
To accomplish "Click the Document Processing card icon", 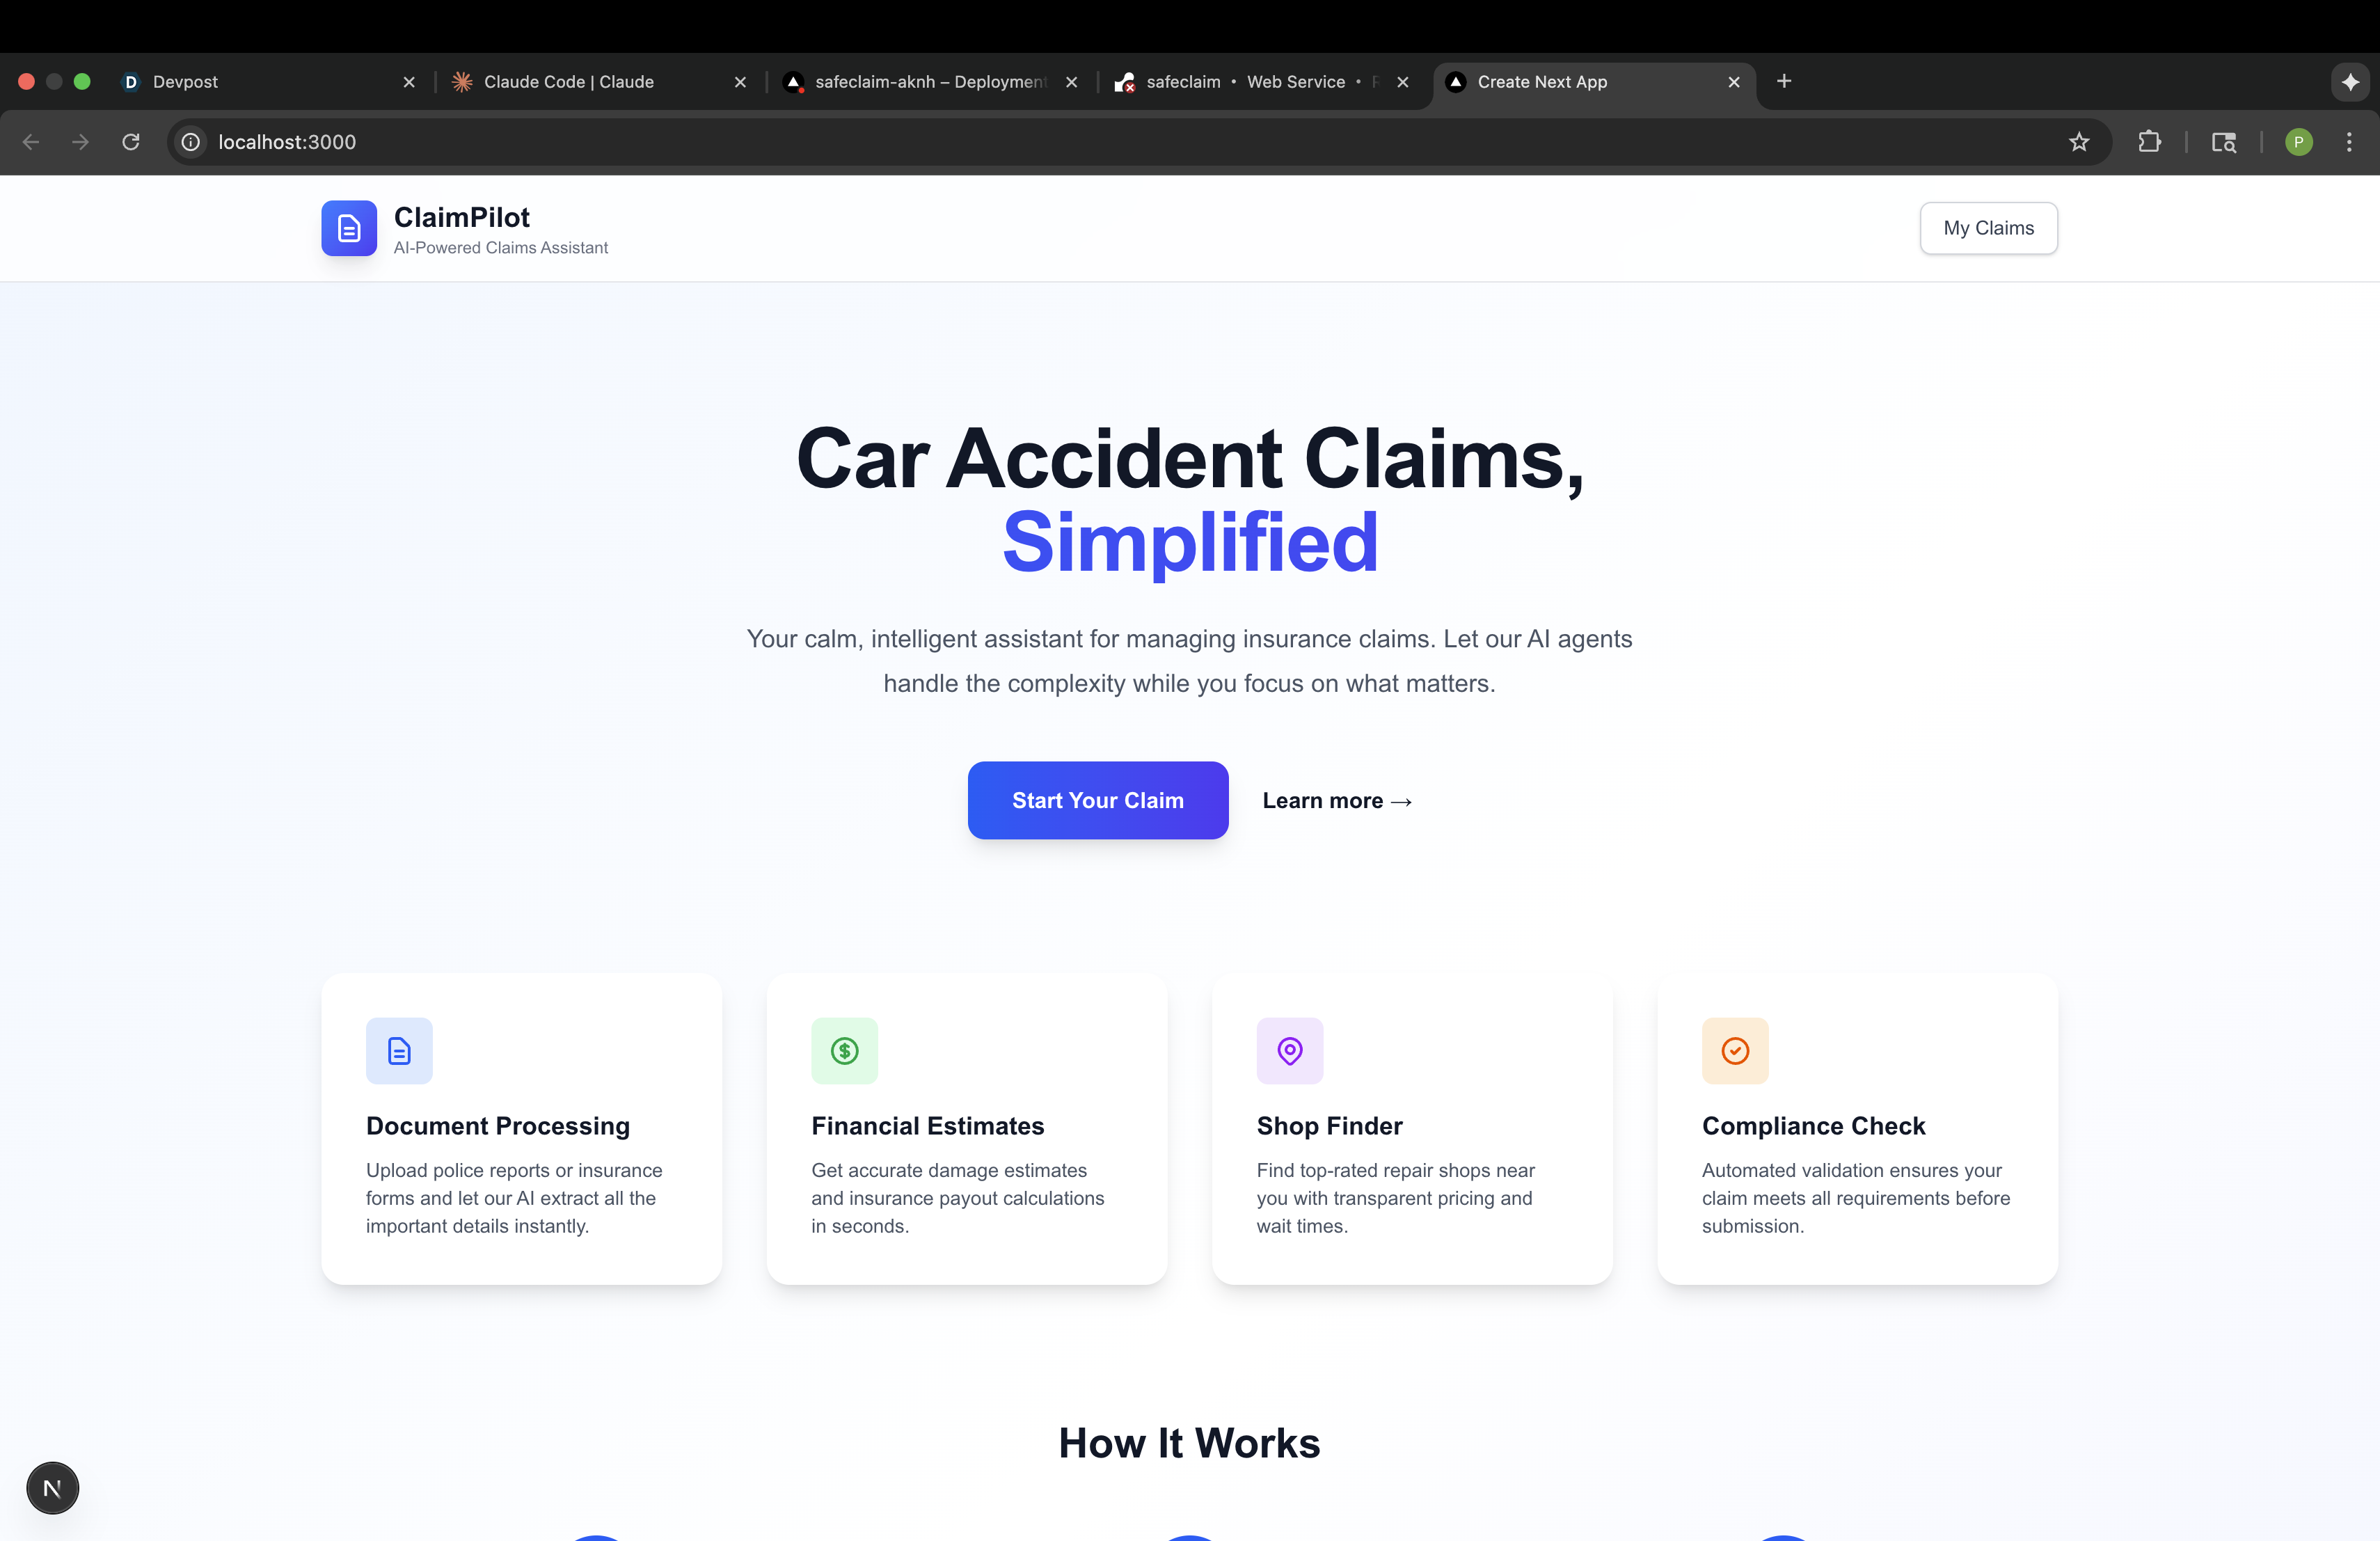I will tap(399, 1050).
